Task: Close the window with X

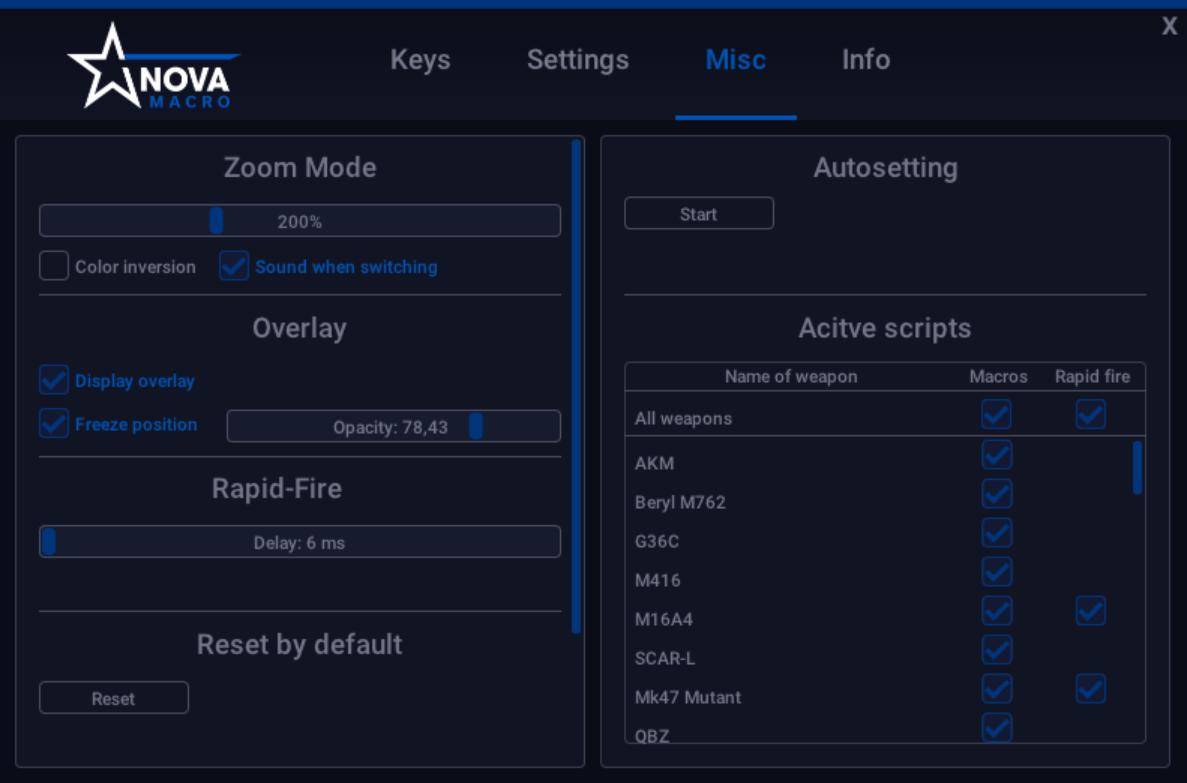Action: [1170, 27]
